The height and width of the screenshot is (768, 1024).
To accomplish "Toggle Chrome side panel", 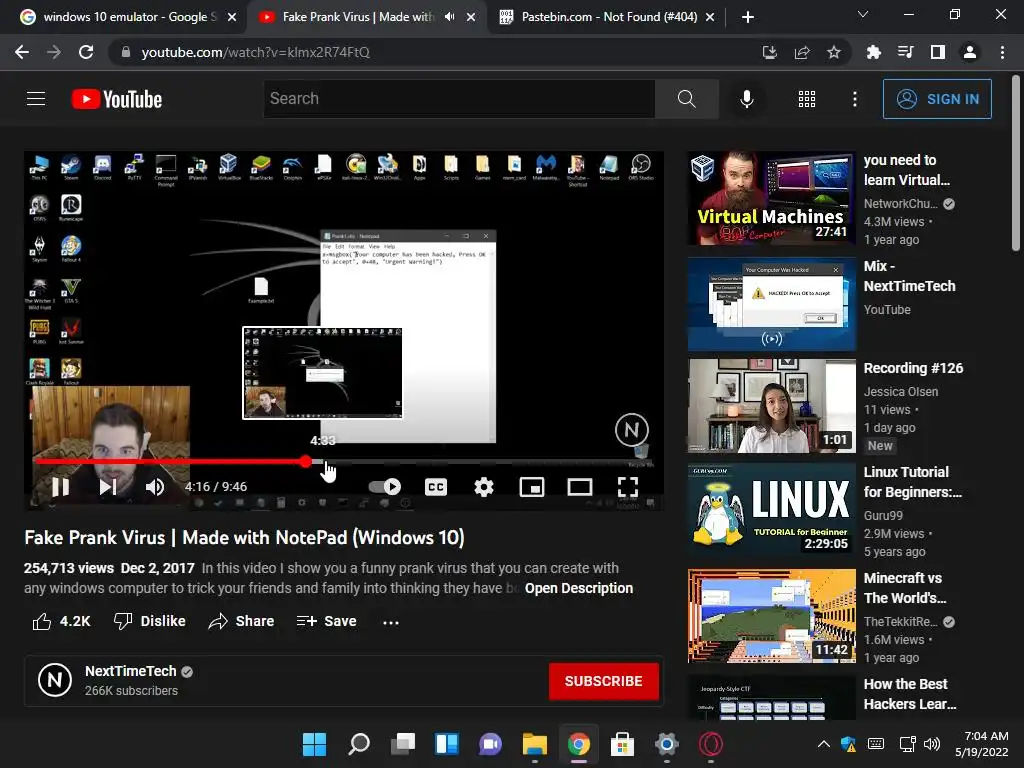I will 937,52.
